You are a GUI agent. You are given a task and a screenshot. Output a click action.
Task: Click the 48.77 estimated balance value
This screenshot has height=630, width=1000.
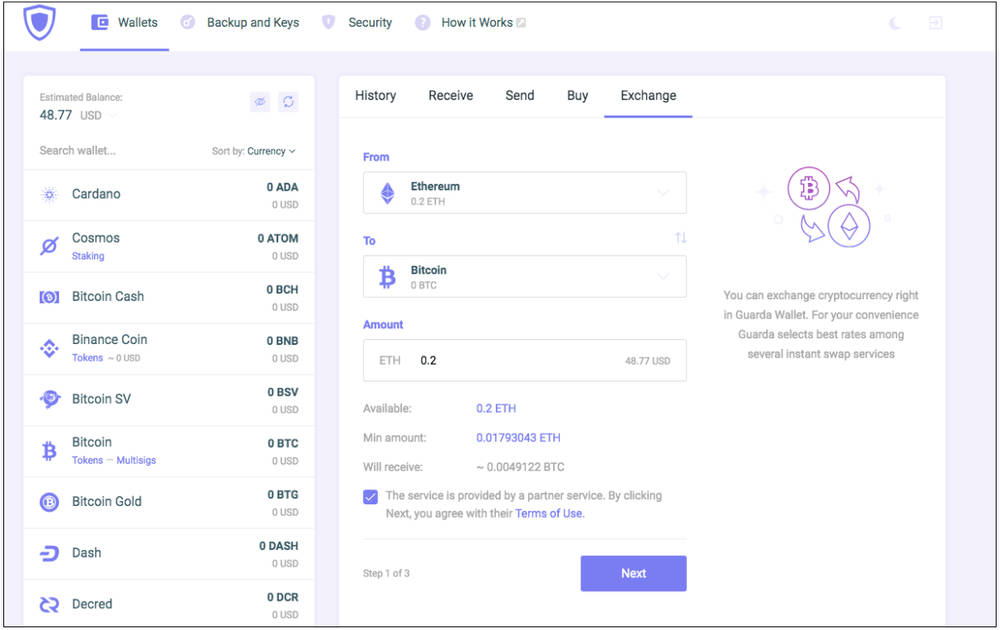click(55, 115)
